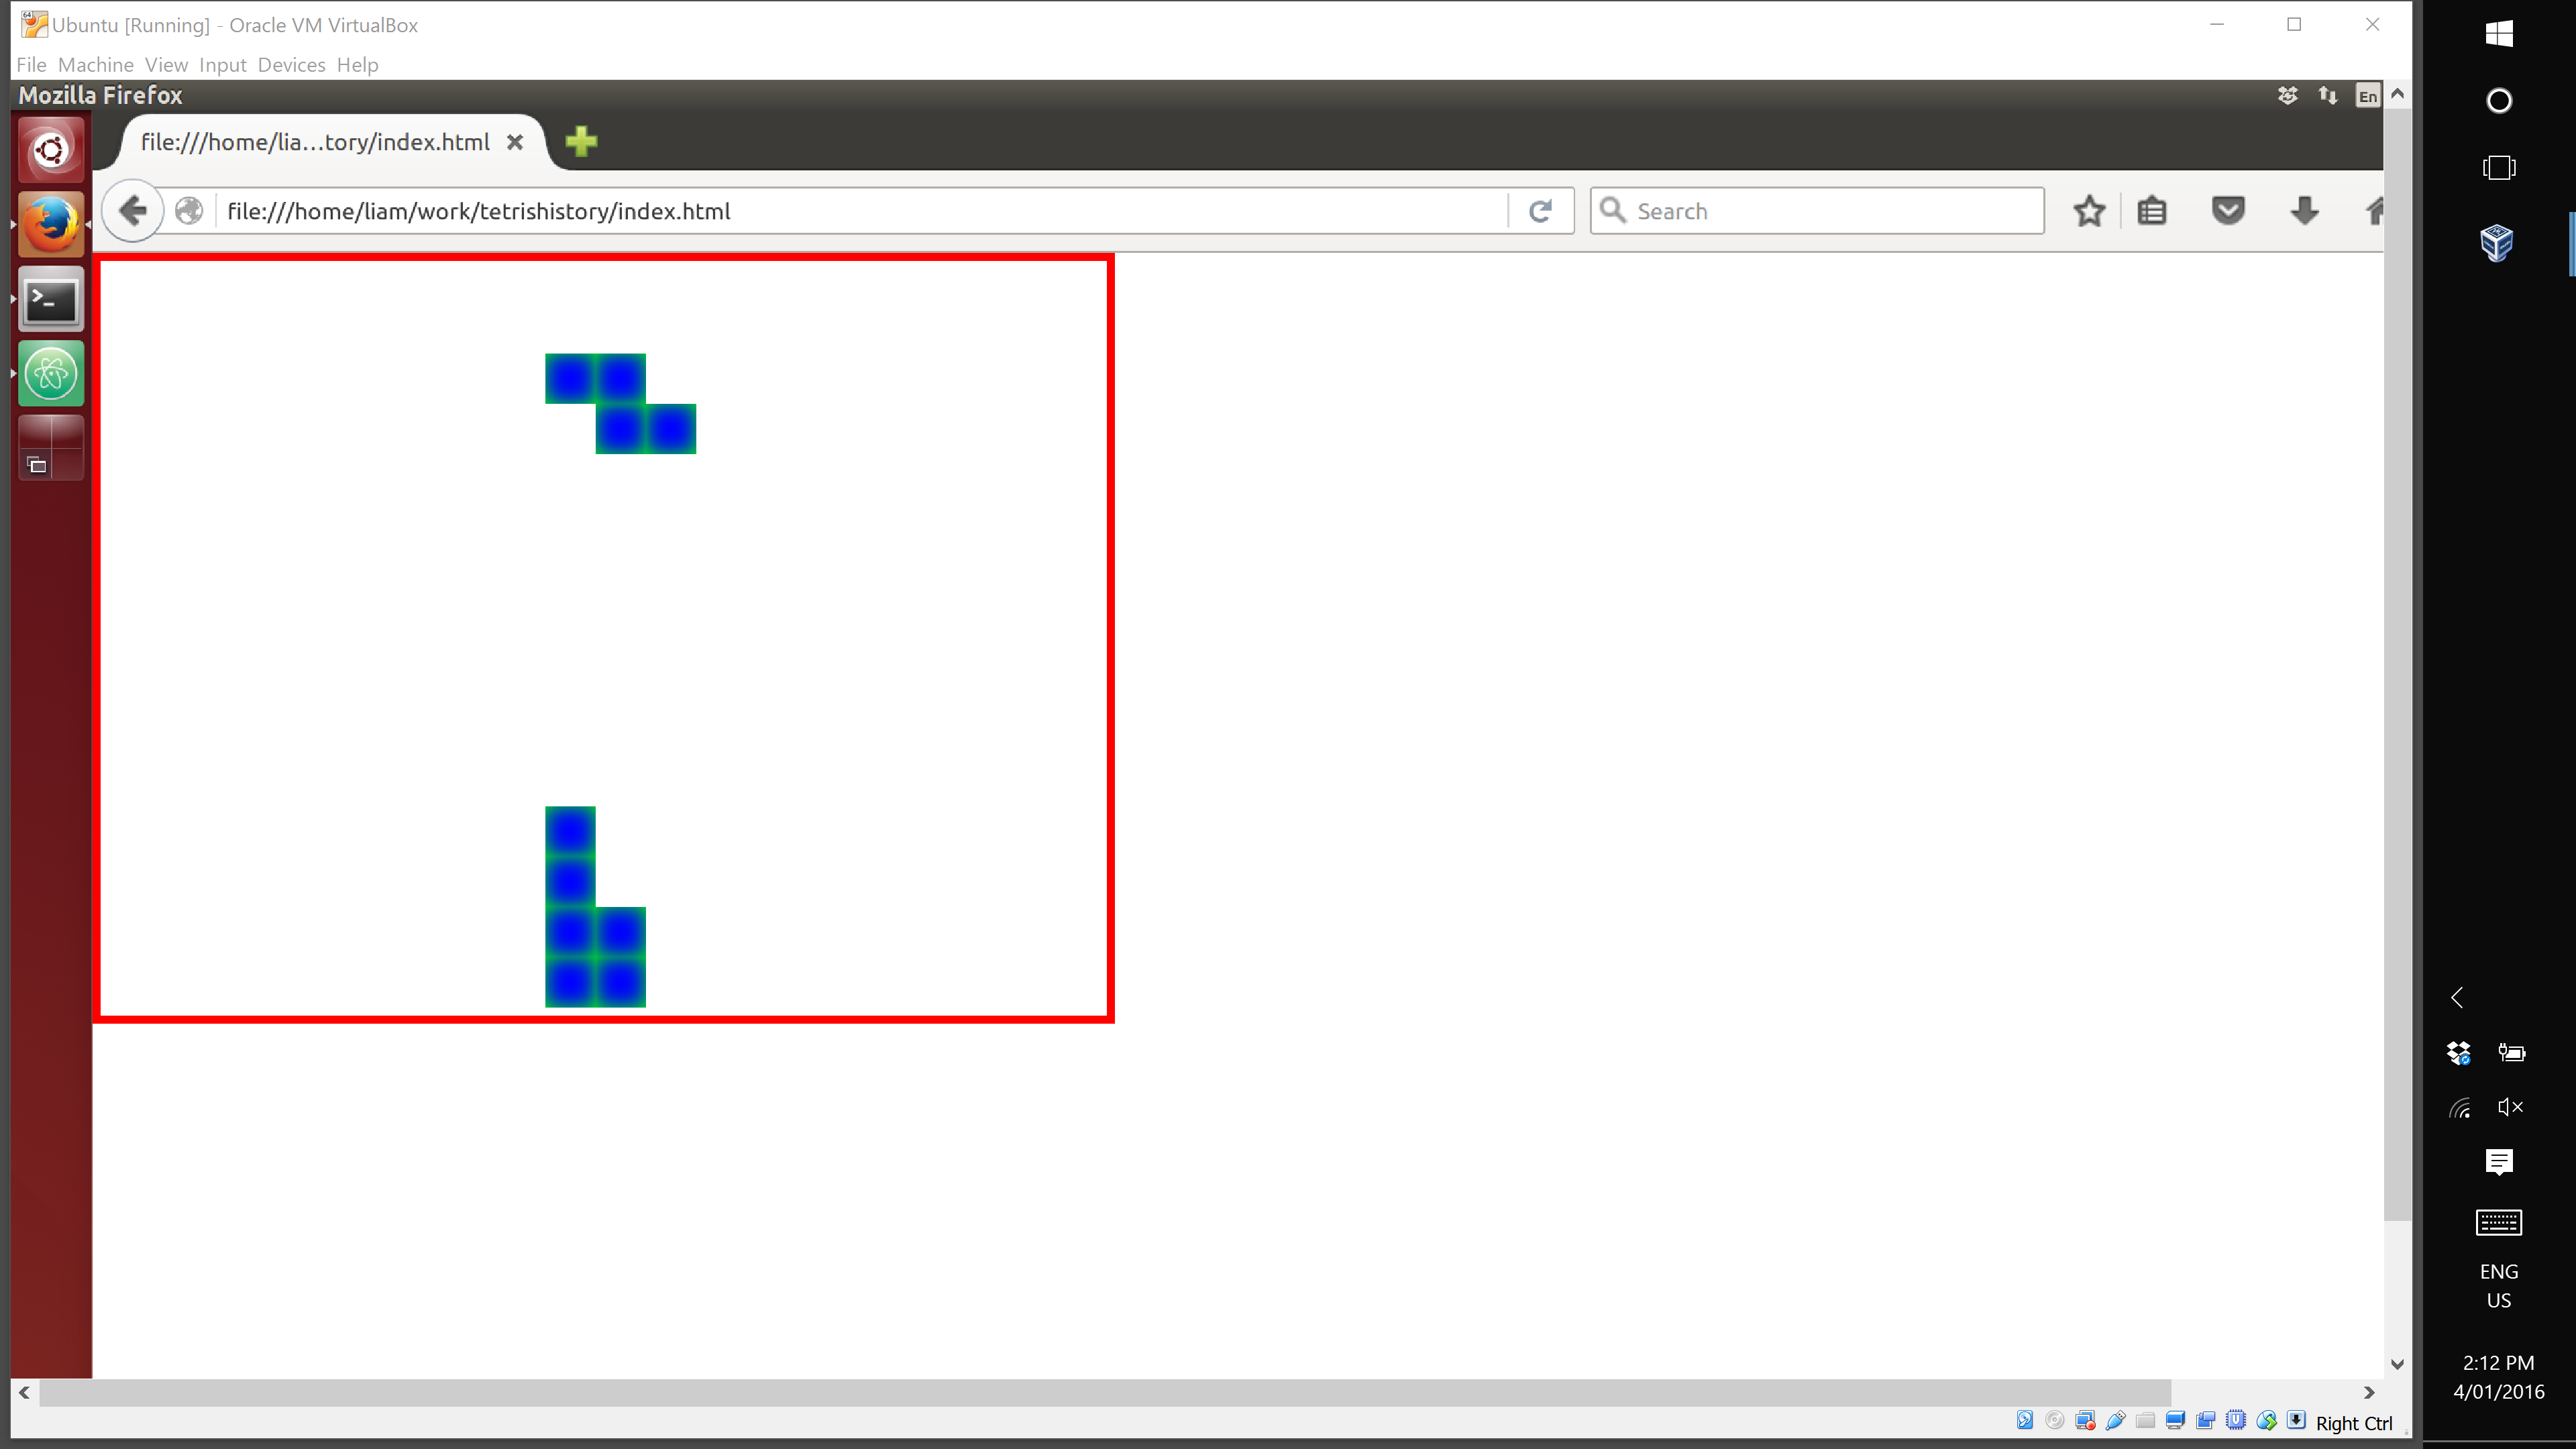Click the Firefox bookmark star icon

[x=2090, y=211]
